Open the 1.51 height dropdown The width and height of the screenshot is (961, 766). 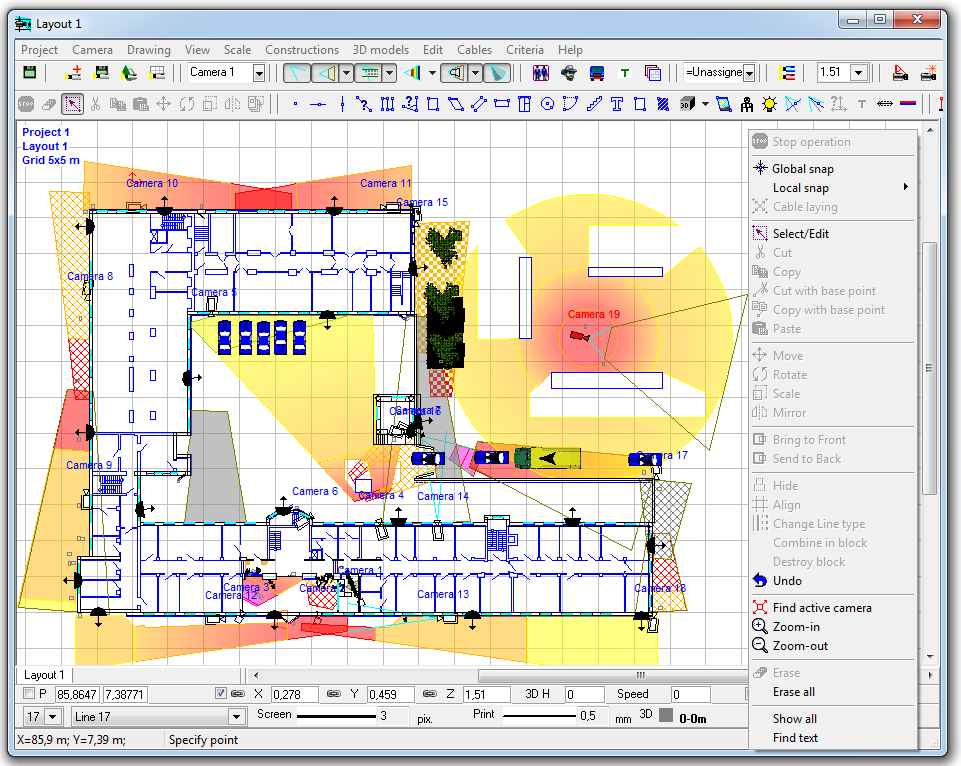859,72
